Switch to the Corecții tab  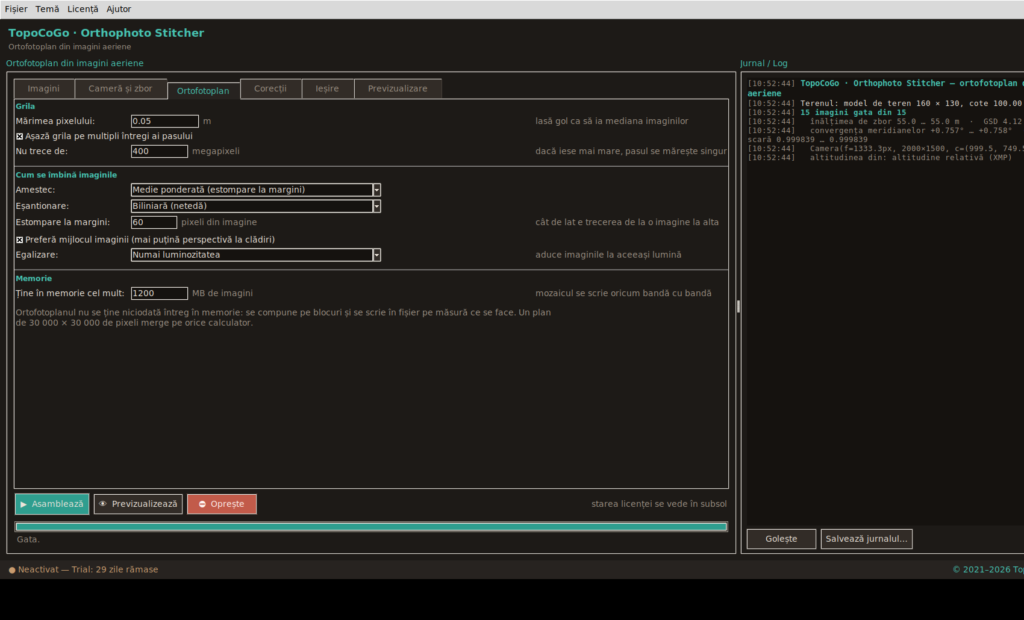point(270,88)
